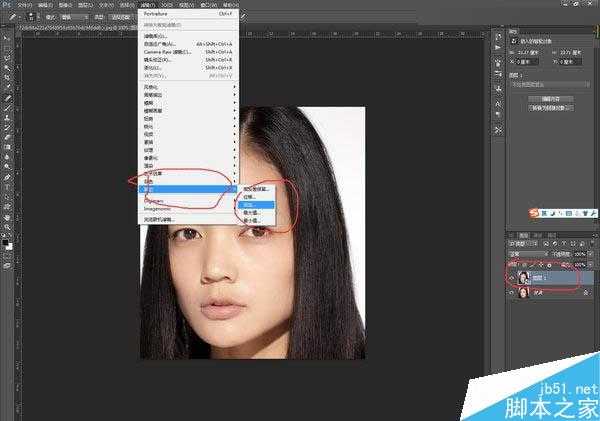Click the 转换为链接对象 button
The width and height of the screenshot is (600, 421).
(551, 108)
